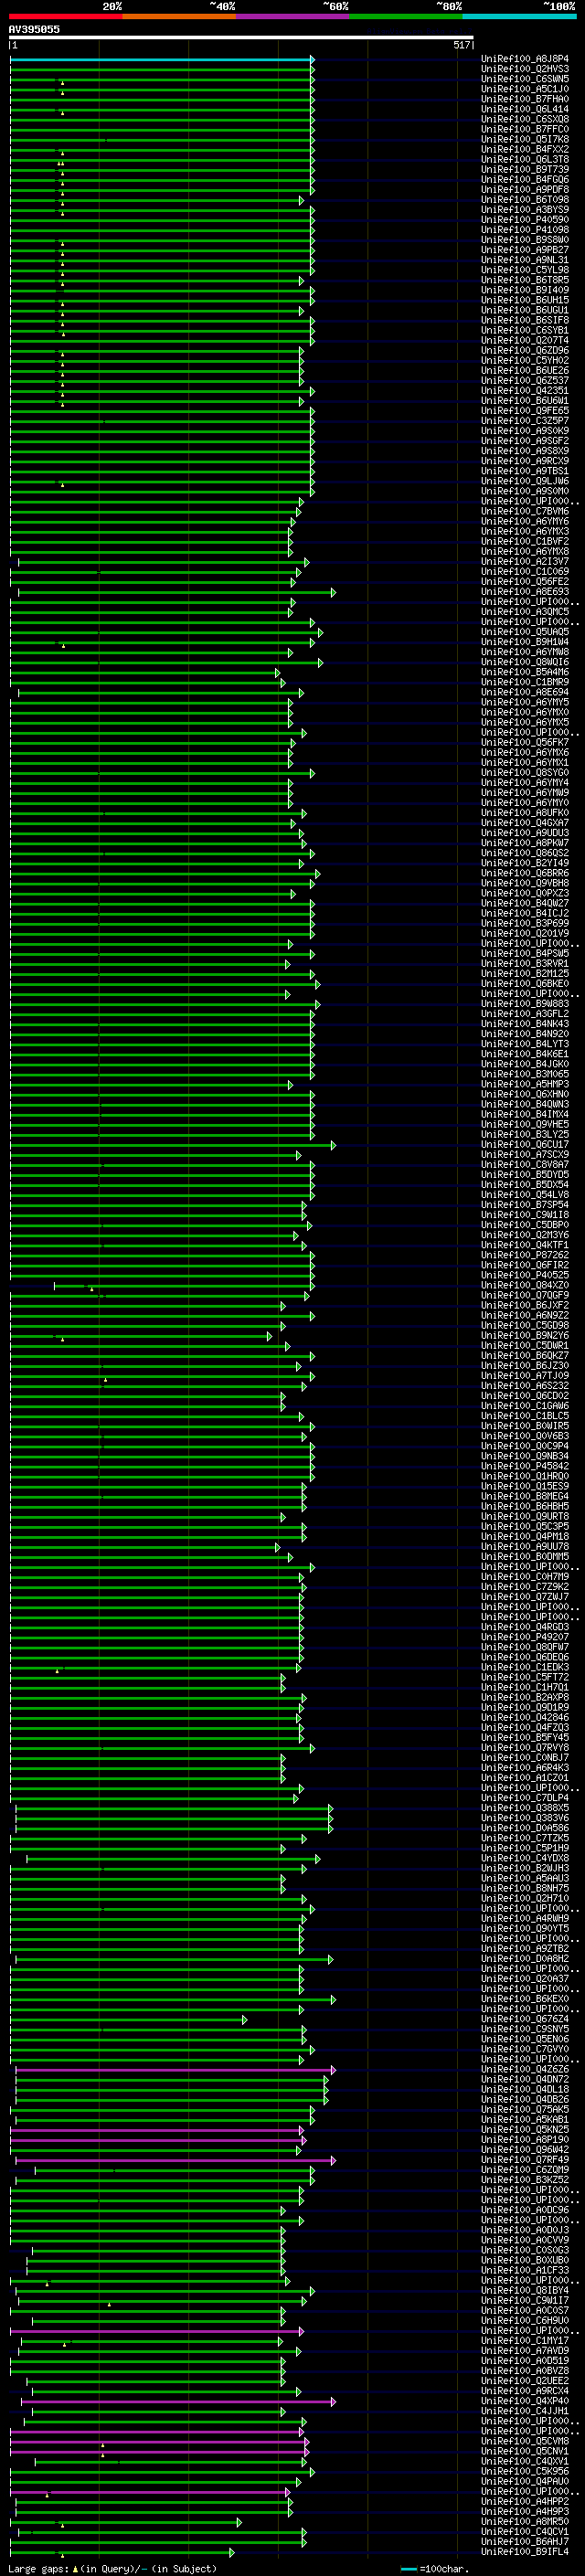Open hit UniRef100_P40590
This screenshot has width=585, height=2576.
(524, 220)
